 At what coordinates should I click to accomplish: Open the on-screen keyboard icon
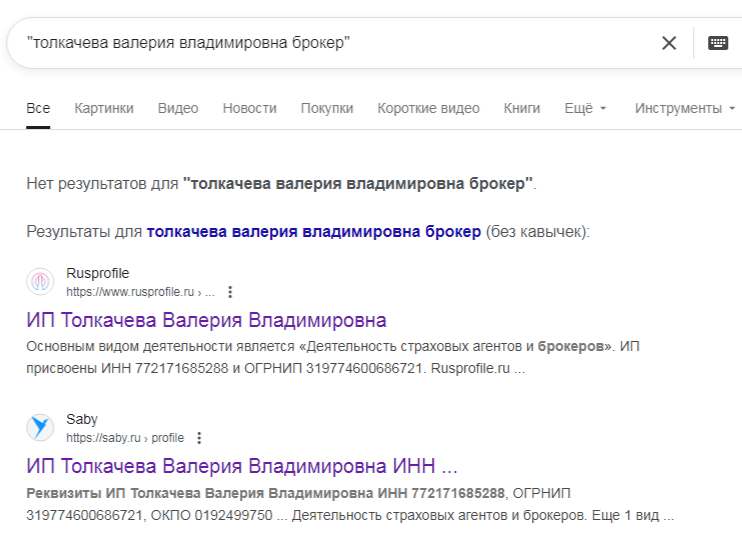point(717,43)
